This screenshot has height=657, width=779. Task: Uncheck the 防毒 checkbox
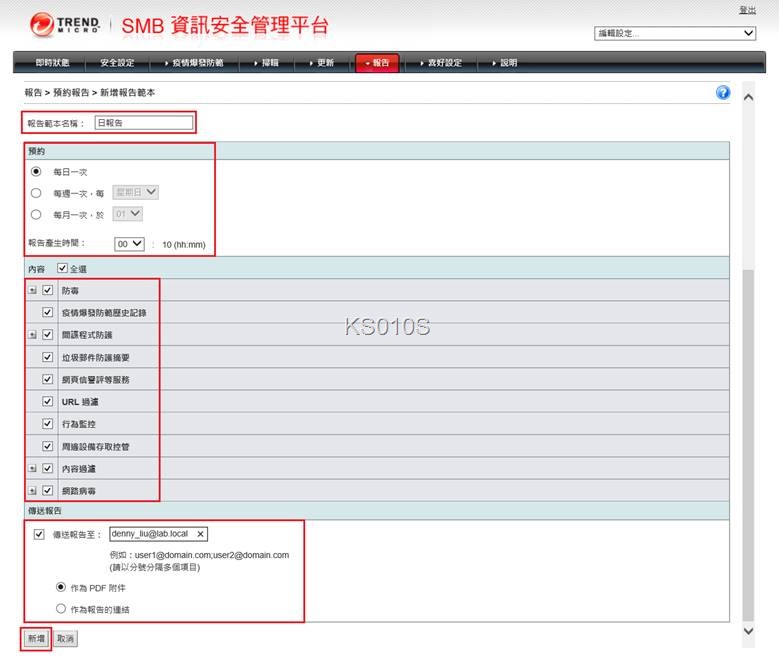click(48, 290)
